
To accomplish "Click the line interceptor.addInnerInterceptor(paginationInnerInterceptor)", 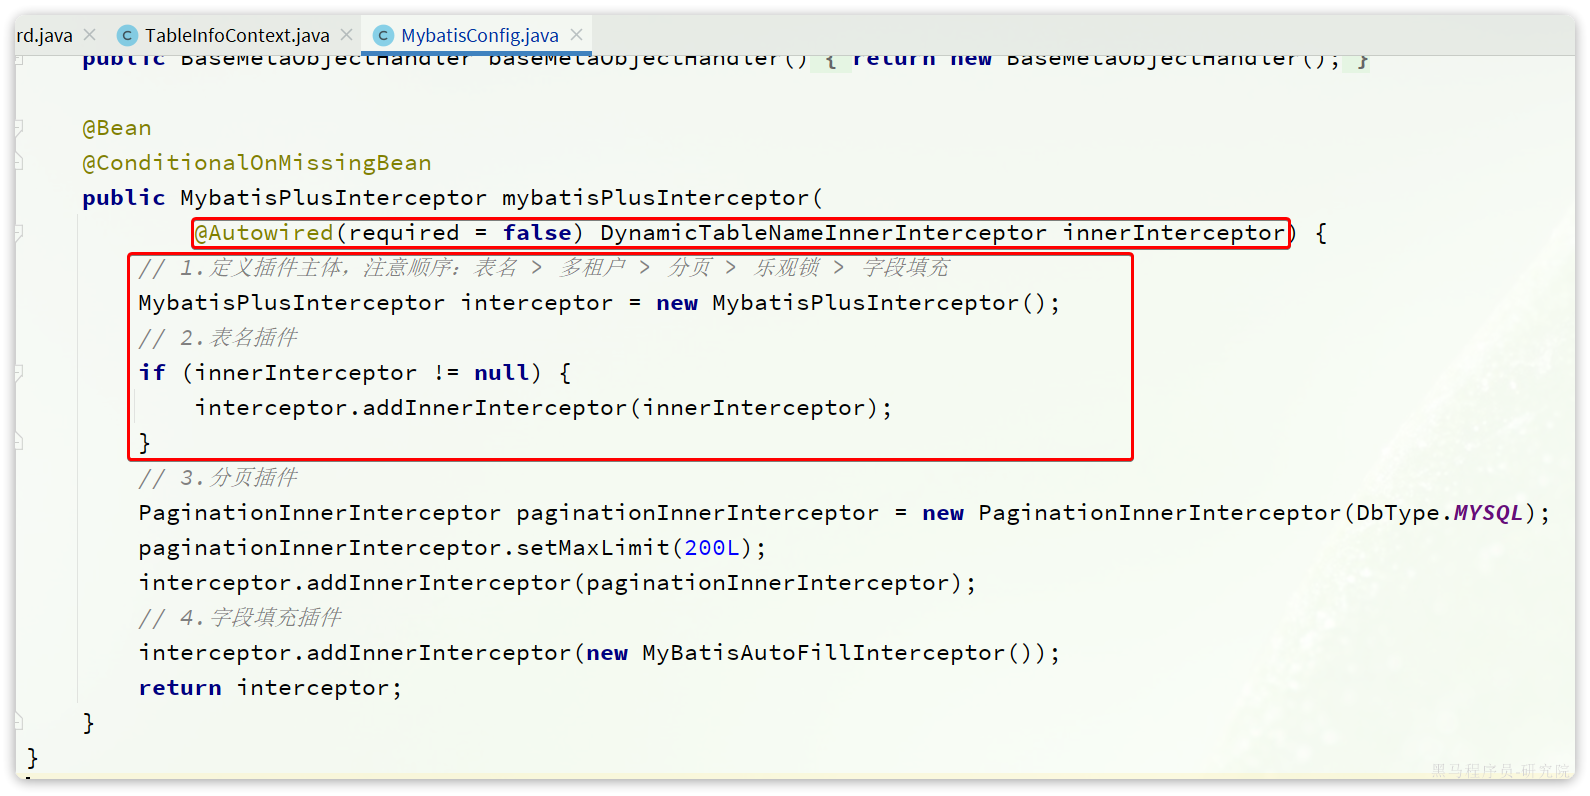I will click(557, 582).
